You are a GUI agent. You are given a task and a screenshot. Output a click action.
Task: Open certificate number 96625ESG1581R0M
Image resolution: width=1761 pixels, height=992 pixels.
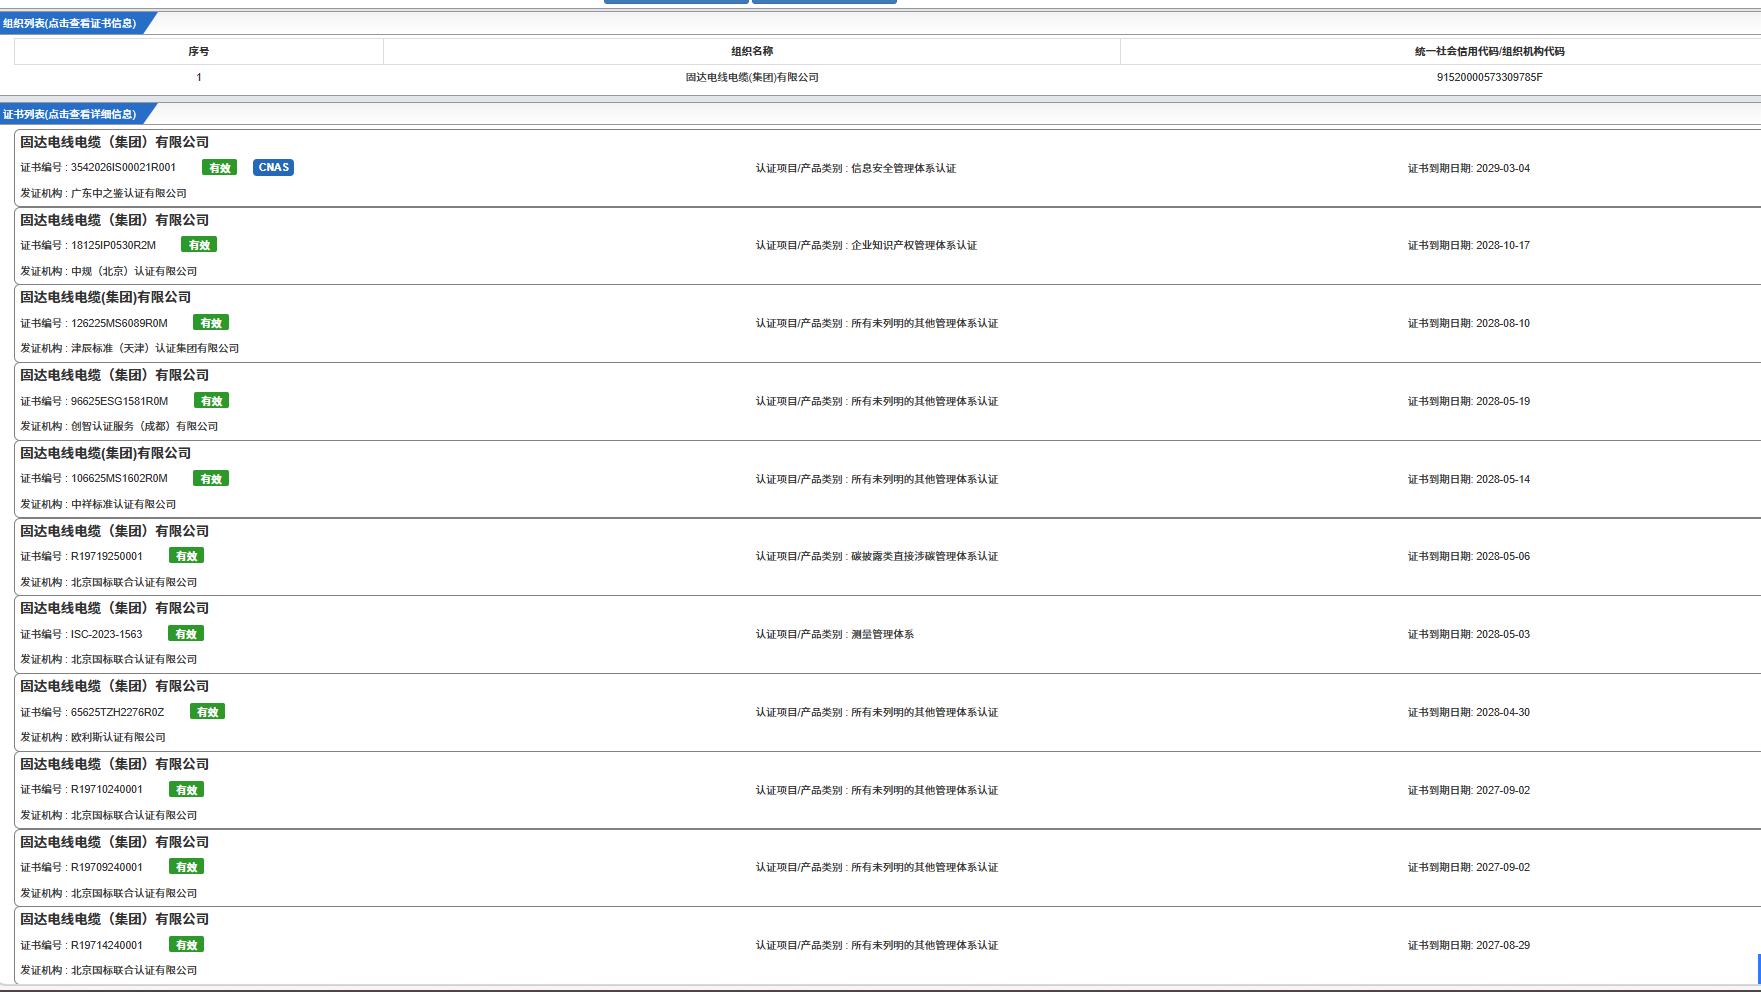(119, 401)
